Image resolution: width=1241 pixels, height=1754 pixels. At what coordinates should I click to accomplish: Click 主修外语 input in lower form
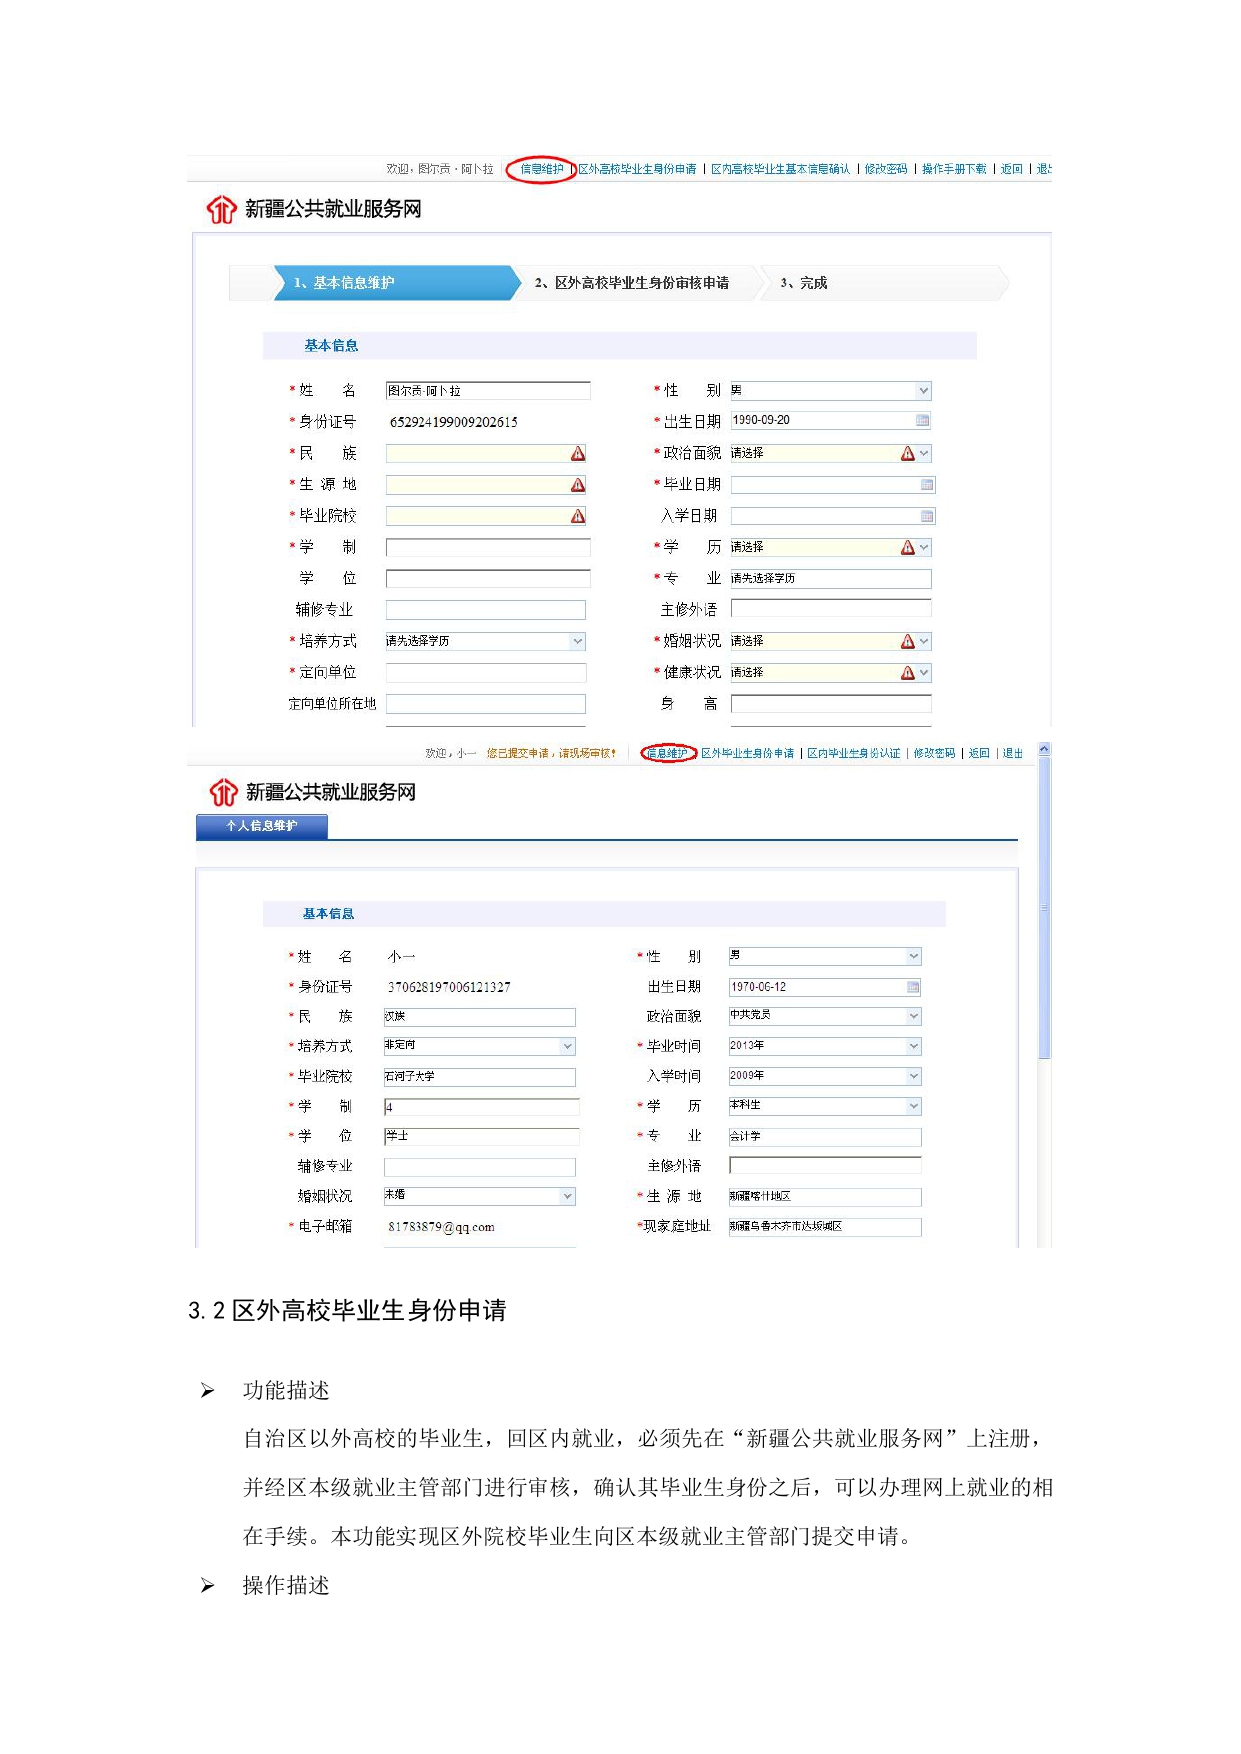coord(825,1166)
